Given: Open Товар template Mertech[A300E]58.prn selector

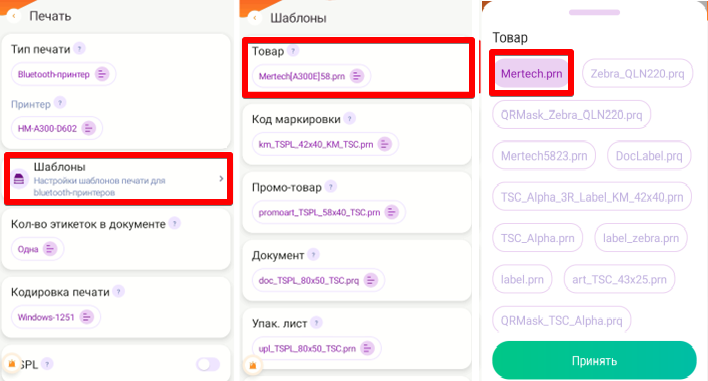Looking at the screenshot, I should tap(311, 76).
